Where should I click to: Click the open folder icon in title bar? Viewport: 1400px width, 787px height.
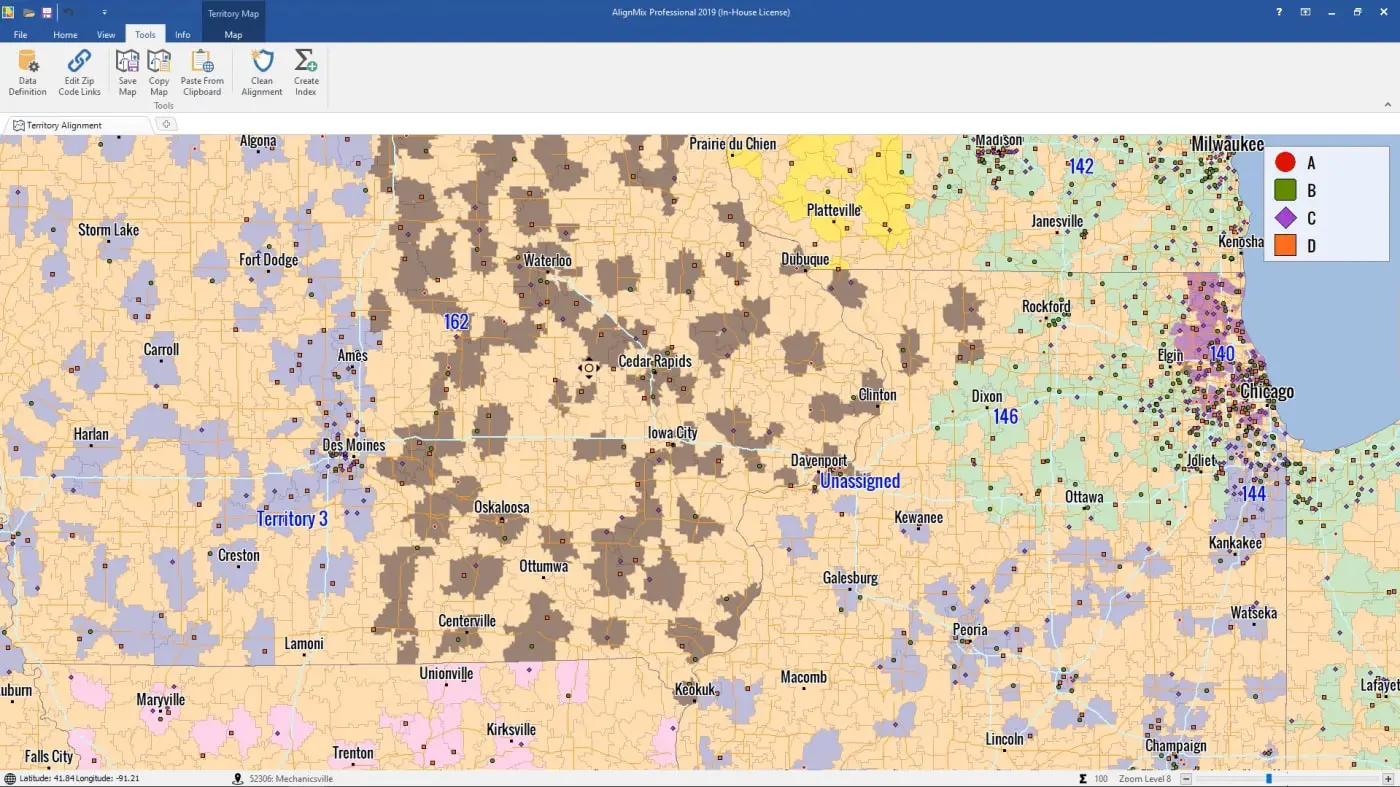click(x=29, y=12)
